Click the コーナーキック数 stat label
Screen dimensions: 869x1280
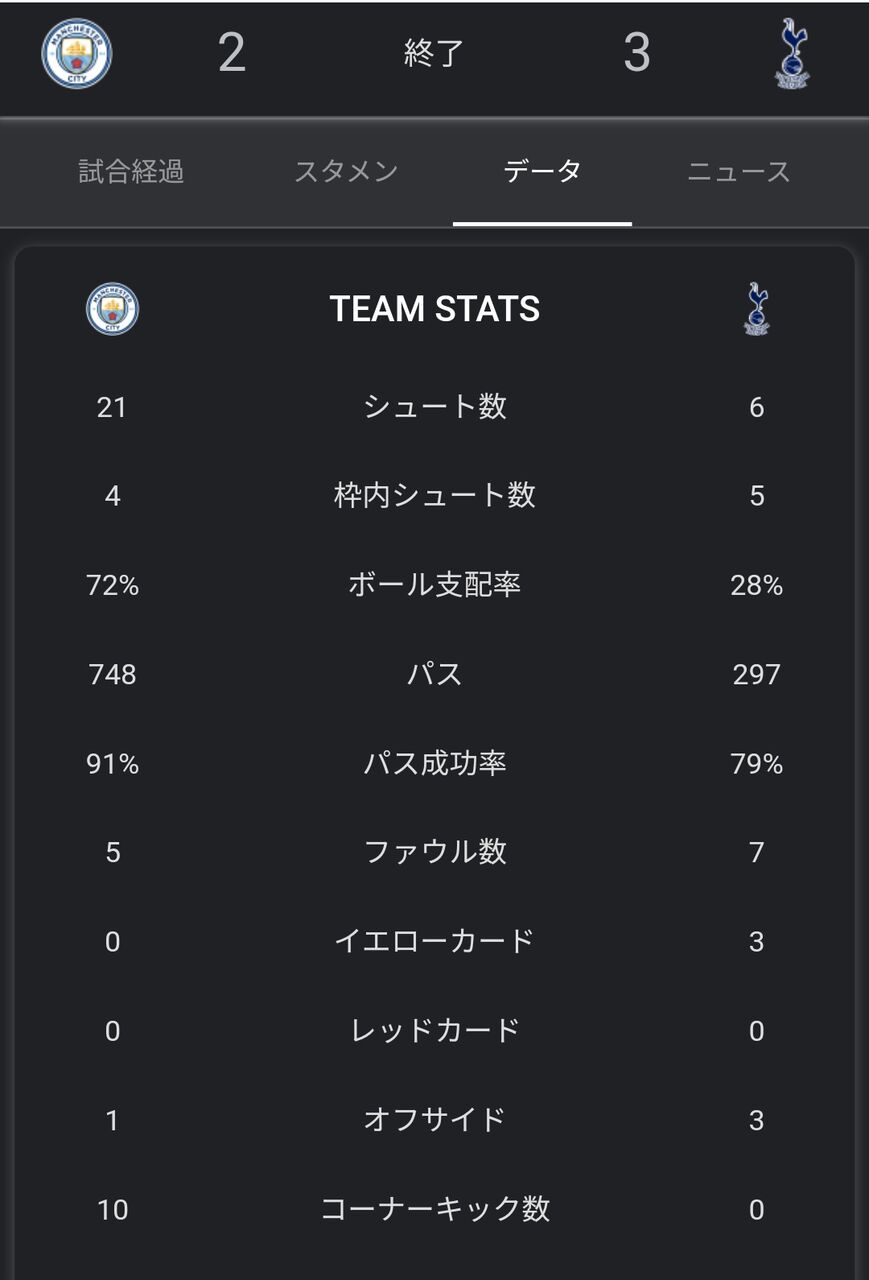point(435,1209)
